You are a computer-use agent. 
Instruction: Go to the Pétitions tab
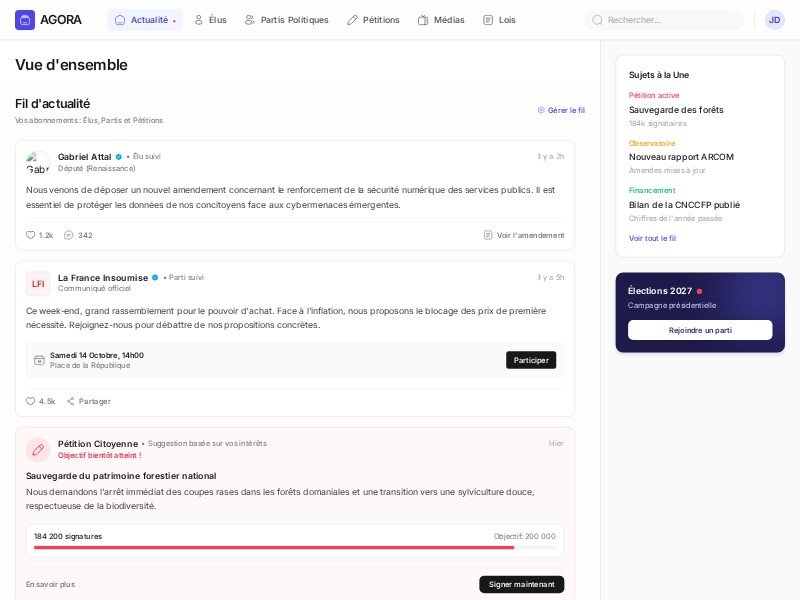(x=373, y=20)
